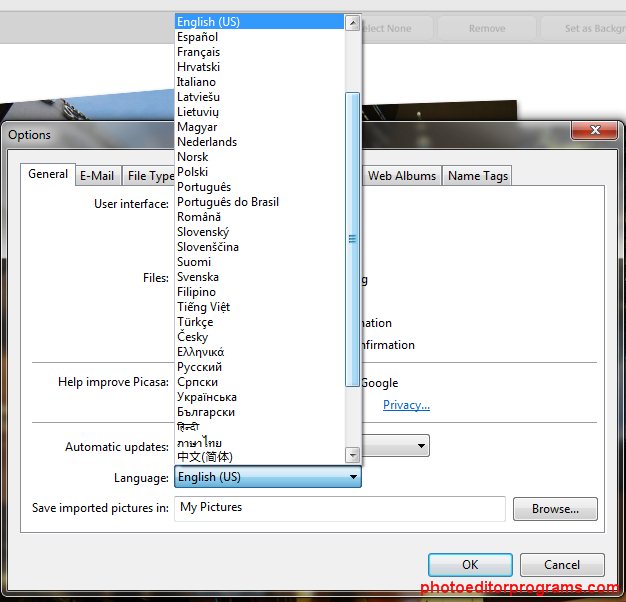Choose Tiếng Việt language option
This screenshot has width=626, height=602.
click(x=203, y=307)
